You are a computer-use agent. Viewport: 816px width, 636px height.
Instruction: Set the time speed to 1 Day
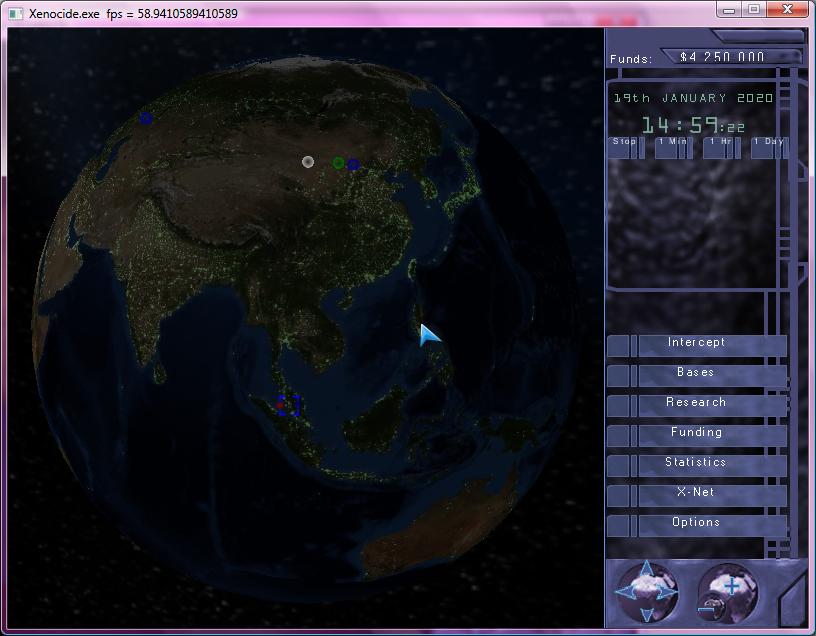770,148
